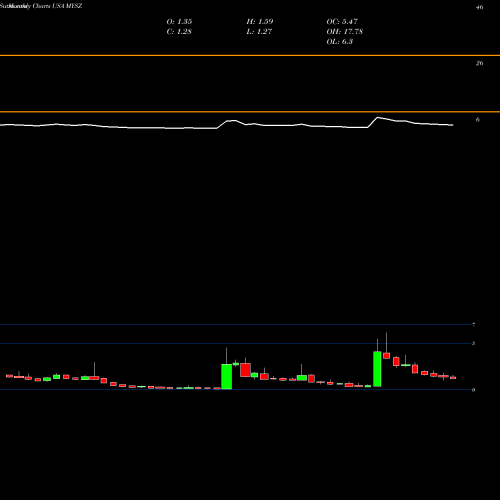Select the open value O: 1.35
Screen dimensions: 500x500
pos(179,21)
